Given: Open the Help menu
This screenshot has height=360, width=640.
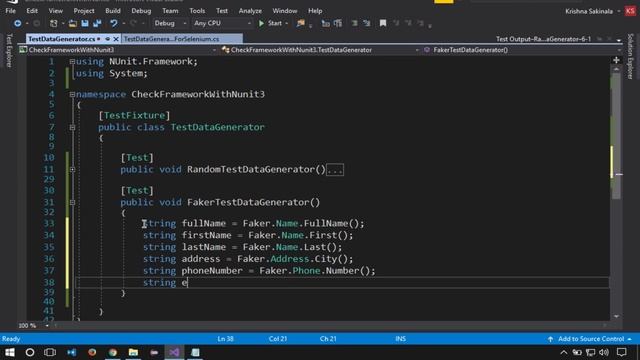Looking at the screenshot, I should pyautogui.click(x=315, y=11).
